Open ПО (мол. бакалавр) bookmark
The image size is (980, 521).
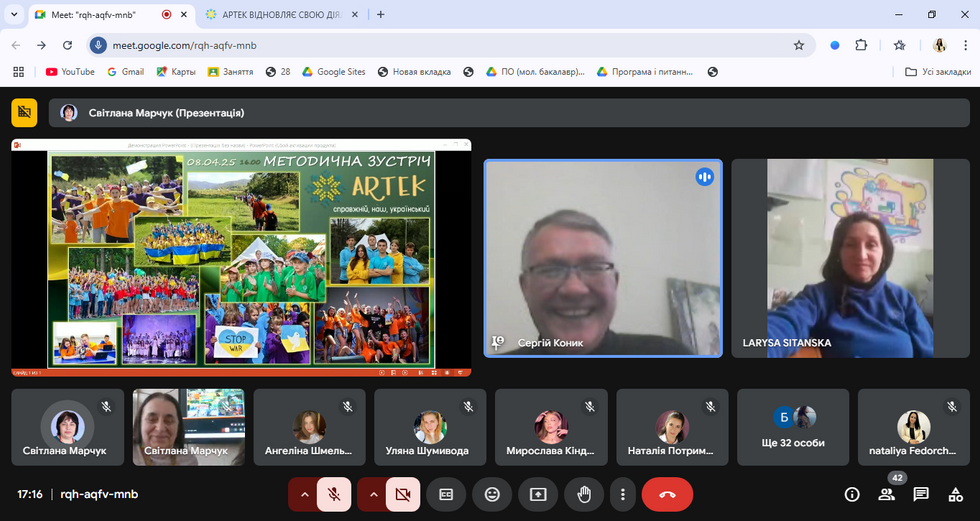(536, 72)
